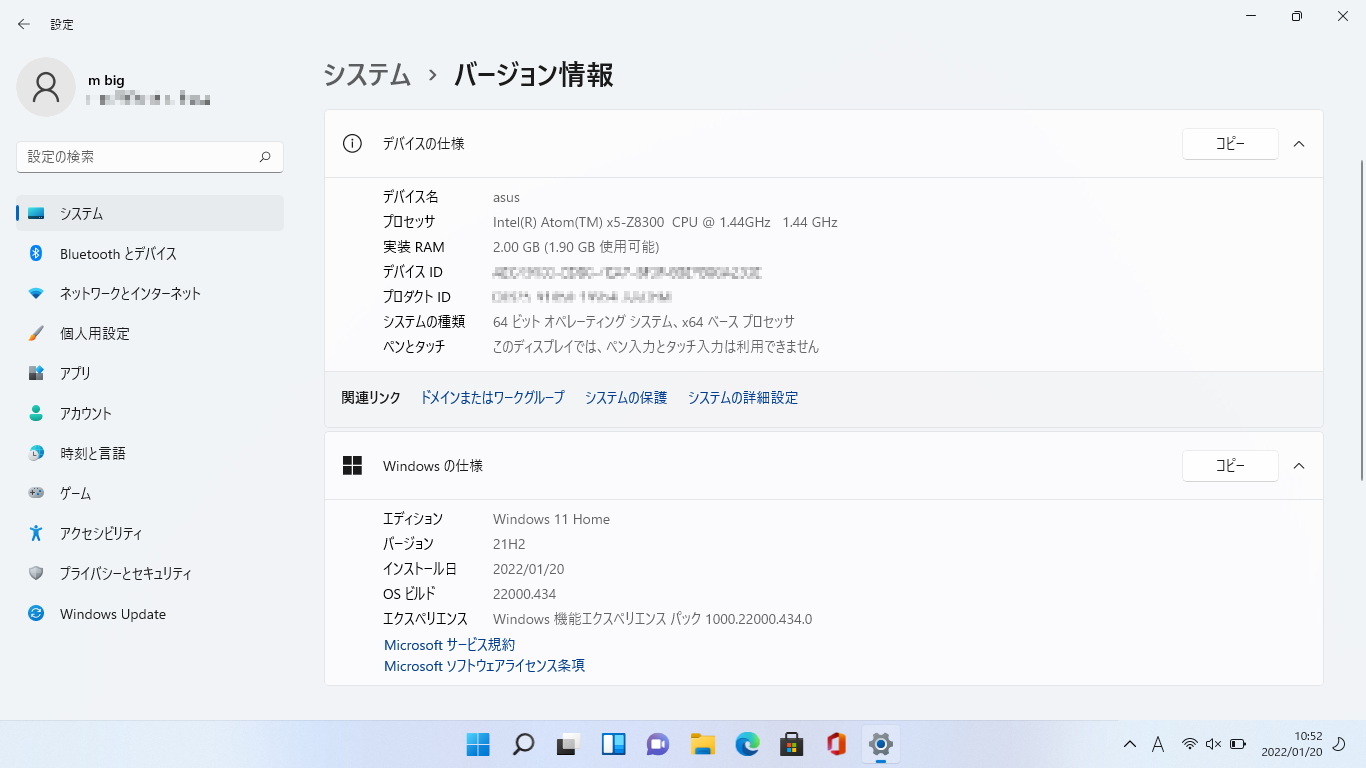Click the battery tray icon
The height and width of the screenshot is (768, 1366).
coord(1237,744)
